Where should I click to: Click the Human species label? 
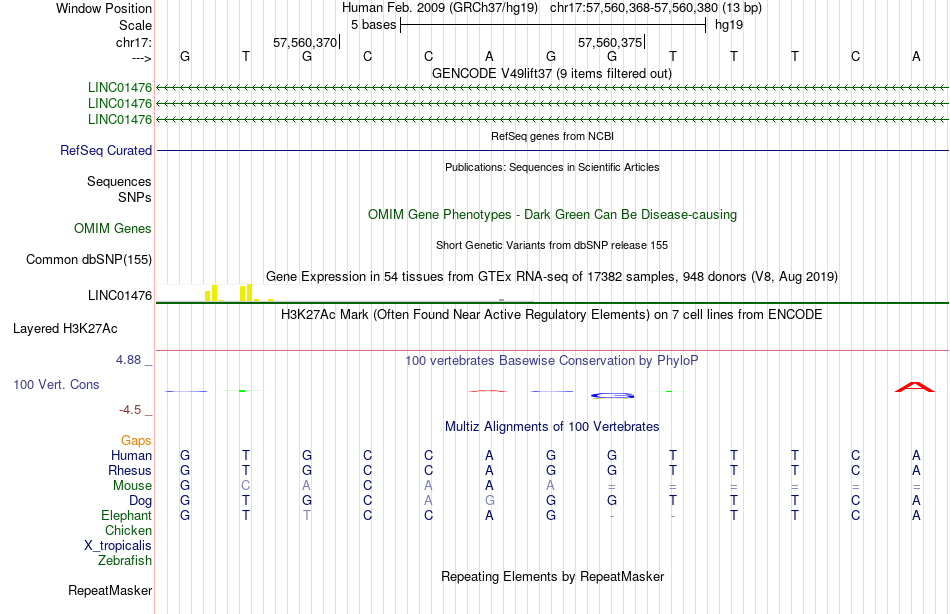[131, 456]
